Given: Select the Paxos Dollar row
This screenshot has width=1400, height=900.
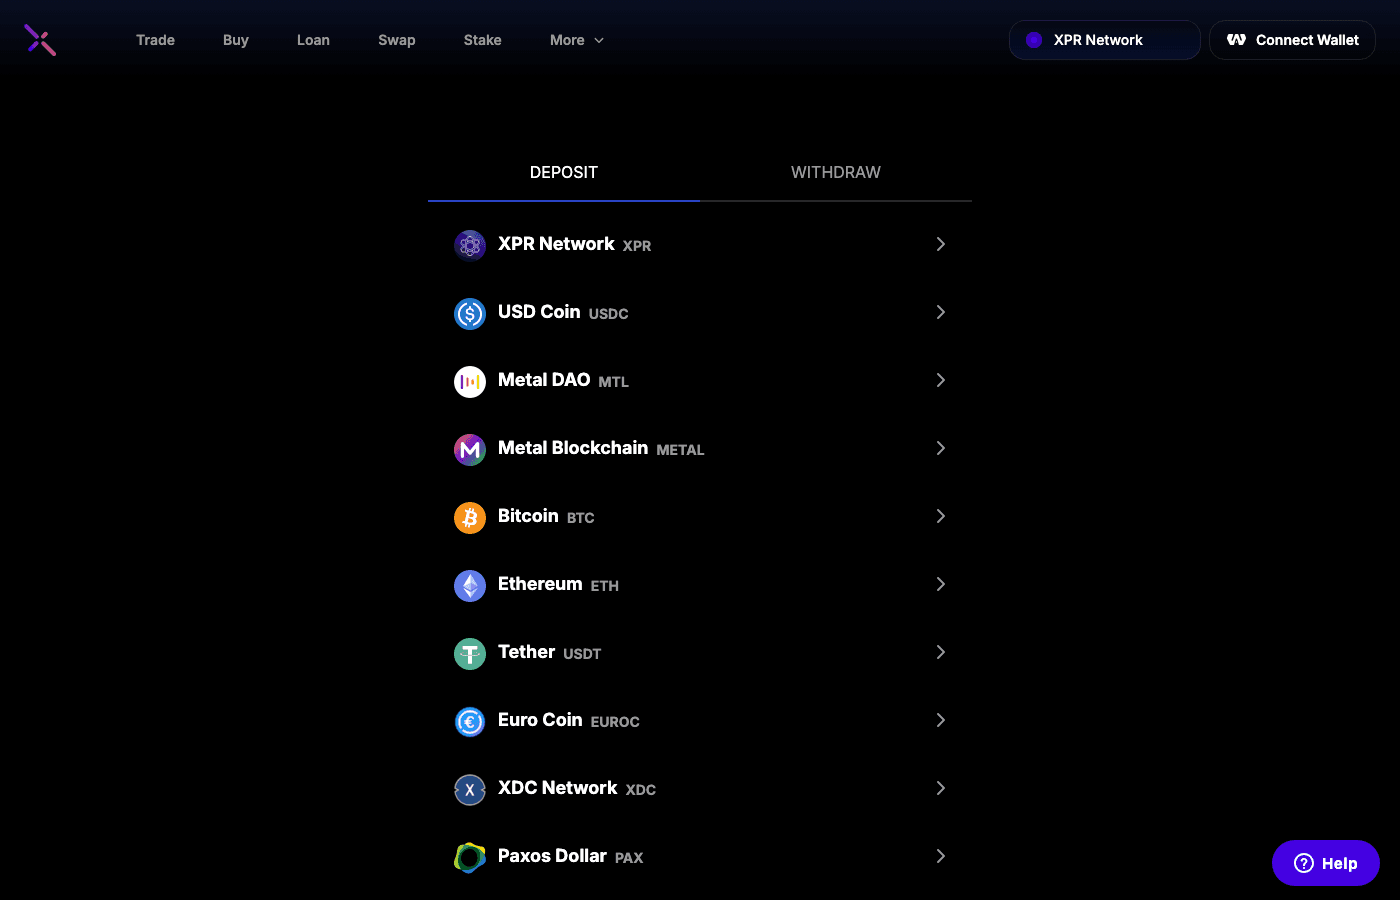Looking at the screenshot, I should (700, 856).
